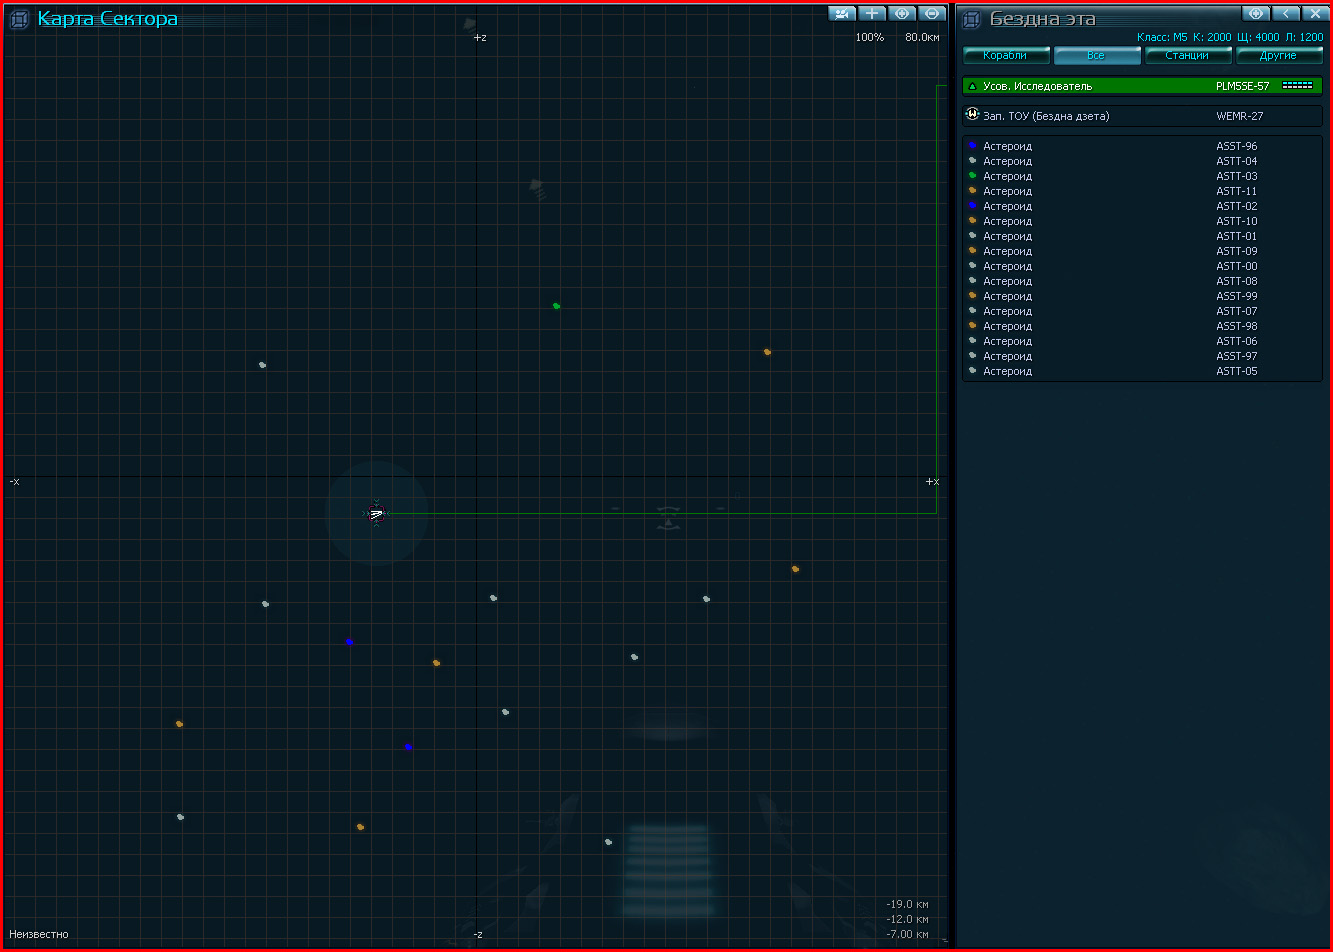The width and height of the screenshot is (1333, 952).
Task: Select the player ship icon on the sector map
Action: (x=376, y=514)
